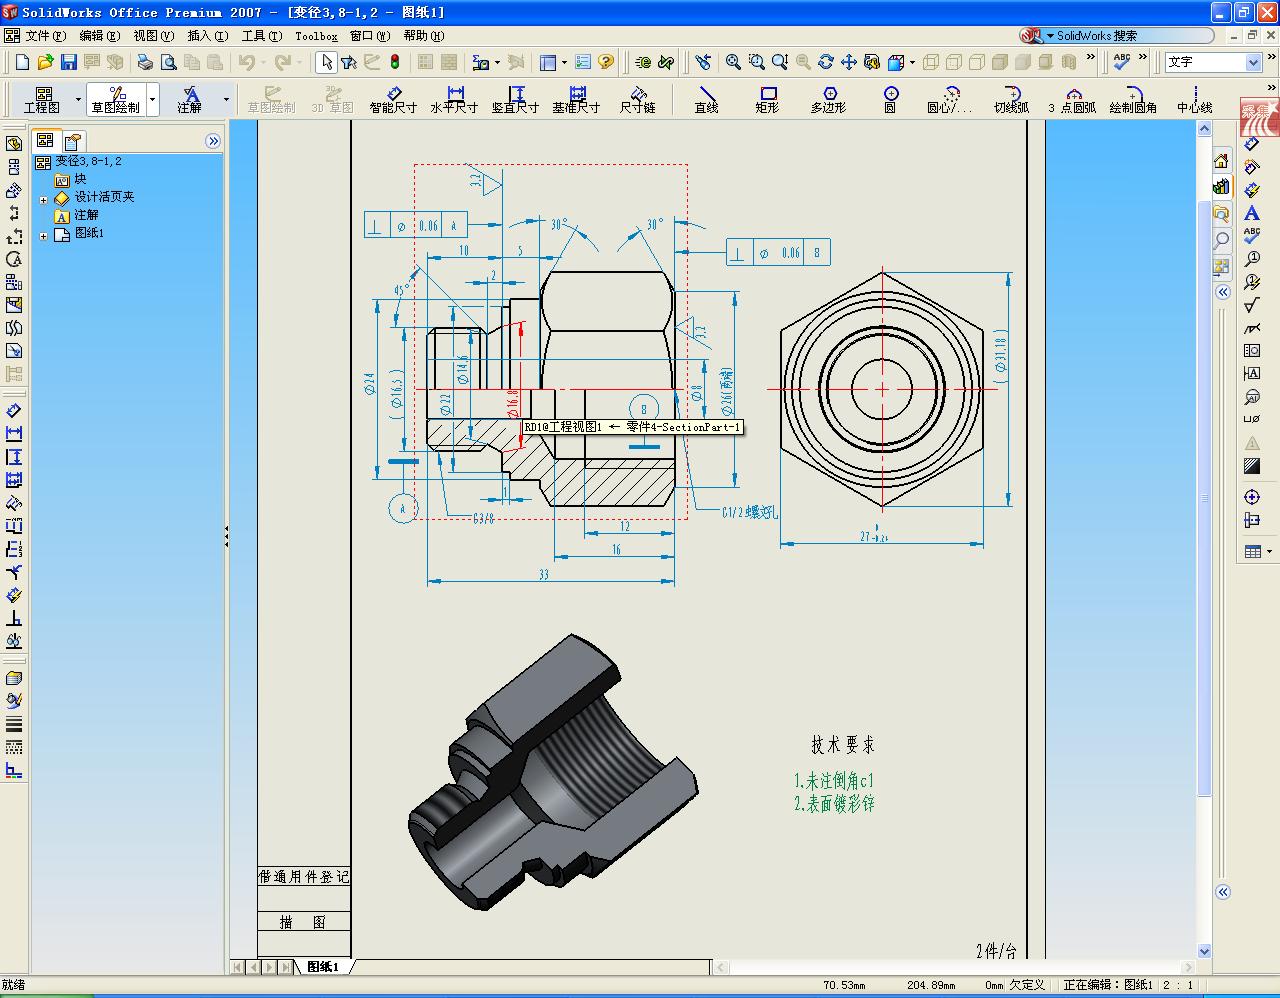Open a file with the folder icon
The height and width of the screenshot is (998, 1280).
tap(45, 62)
